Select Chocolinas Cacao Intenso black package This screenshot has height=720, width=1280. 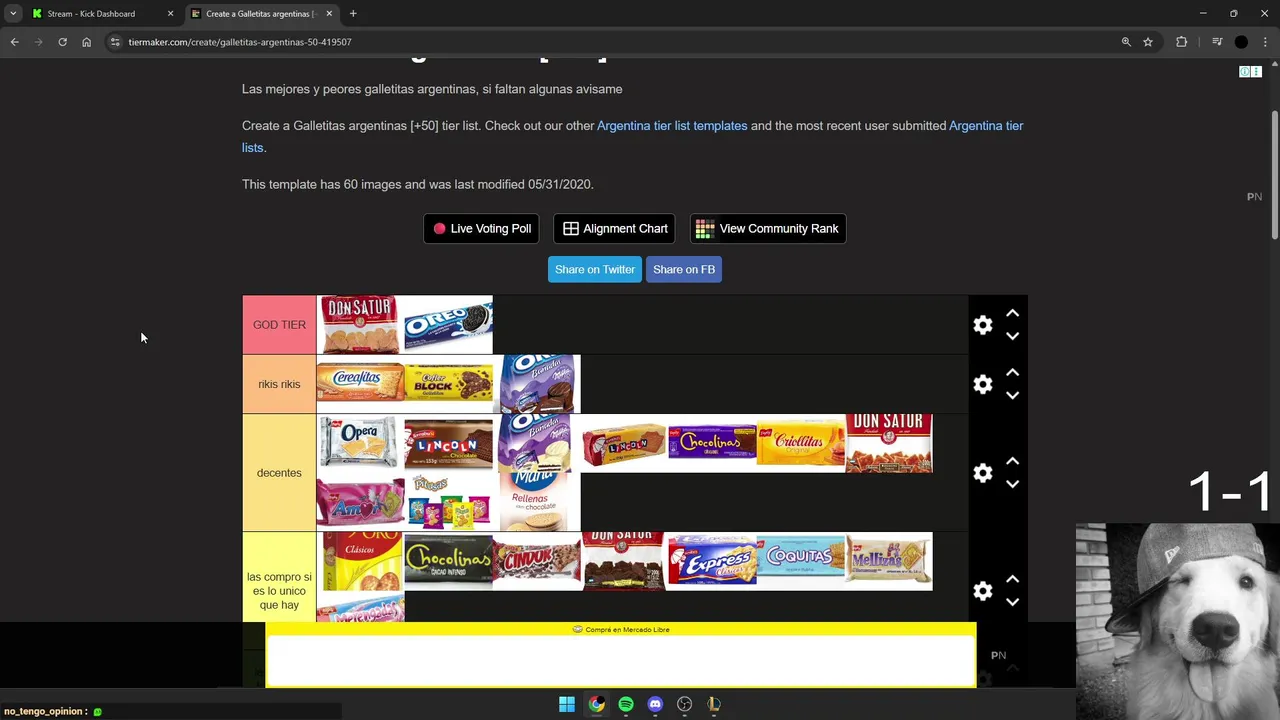pyautogui.click(x=448, y=561)
